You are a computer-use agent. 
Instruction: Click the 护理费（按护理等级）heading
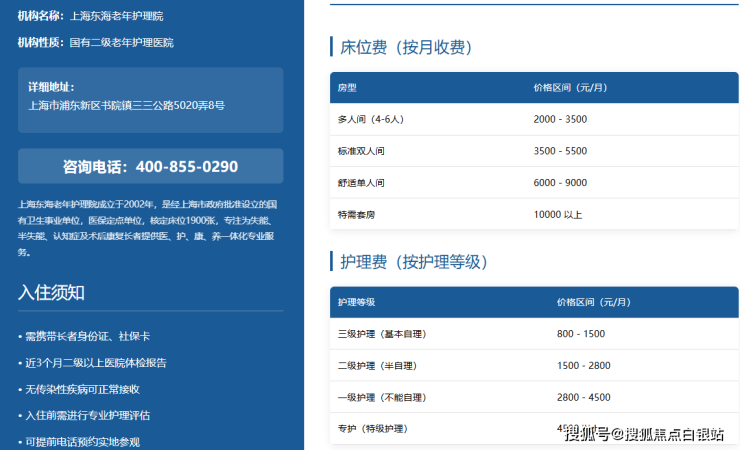point(414,262)
